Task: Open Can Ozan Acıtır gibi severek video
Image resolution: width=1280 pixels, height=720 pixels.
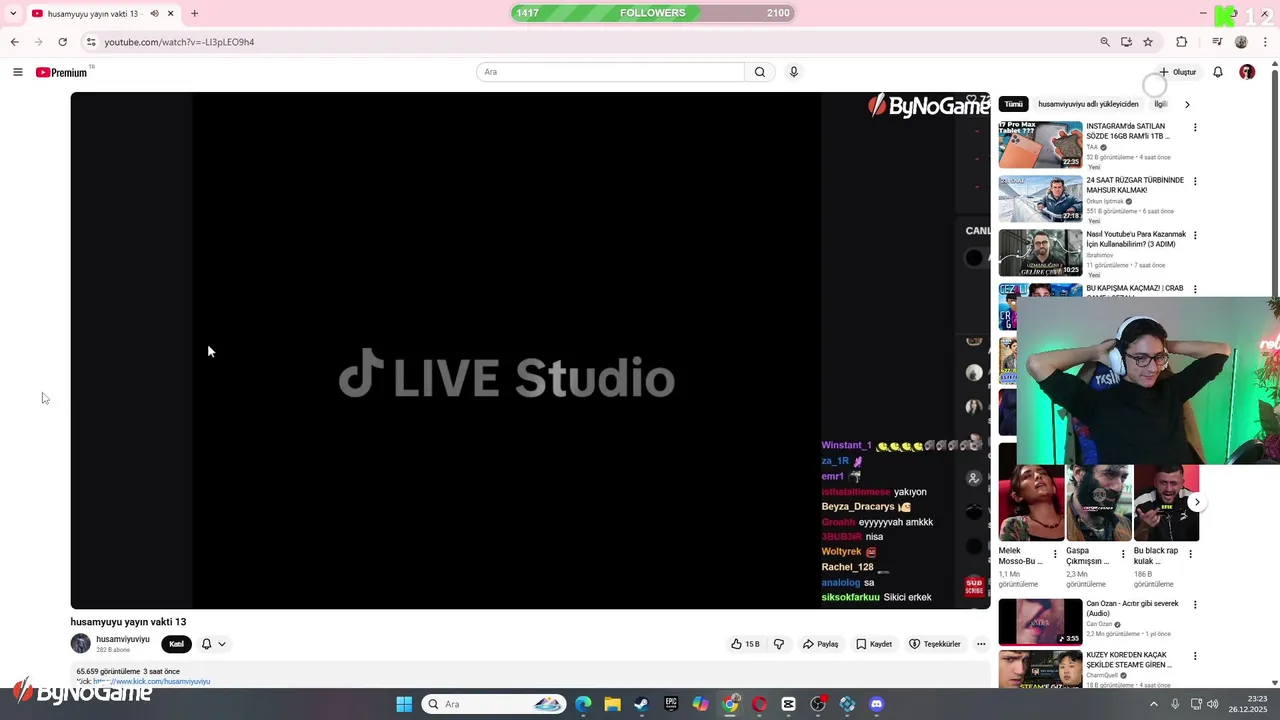Action: click(1040, 621)
